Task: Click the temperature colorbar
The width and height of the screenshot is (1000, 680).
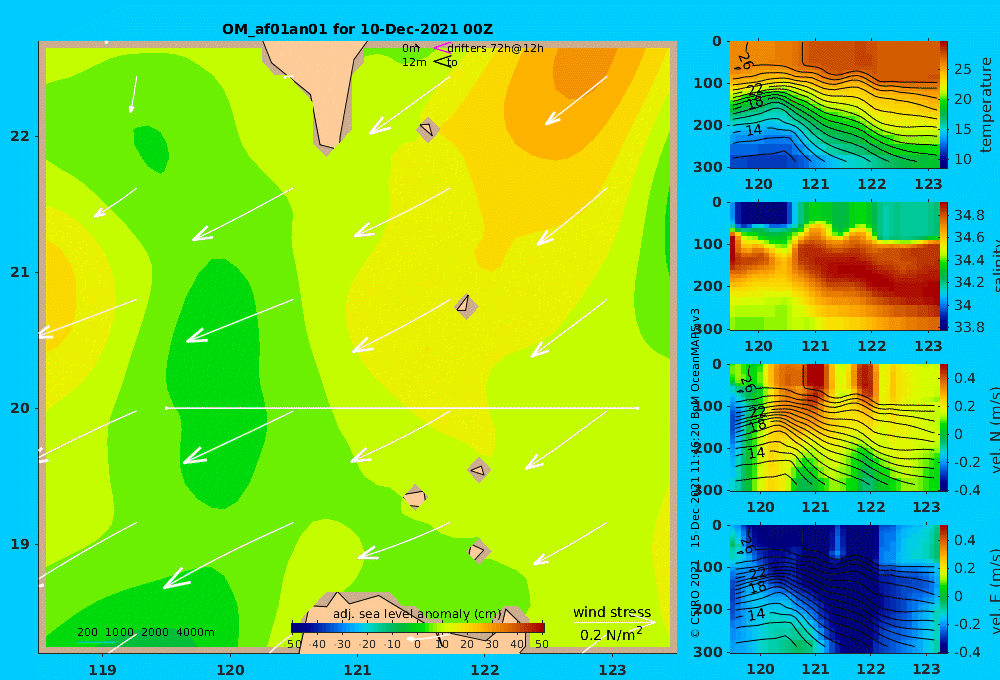Action: 944,105
